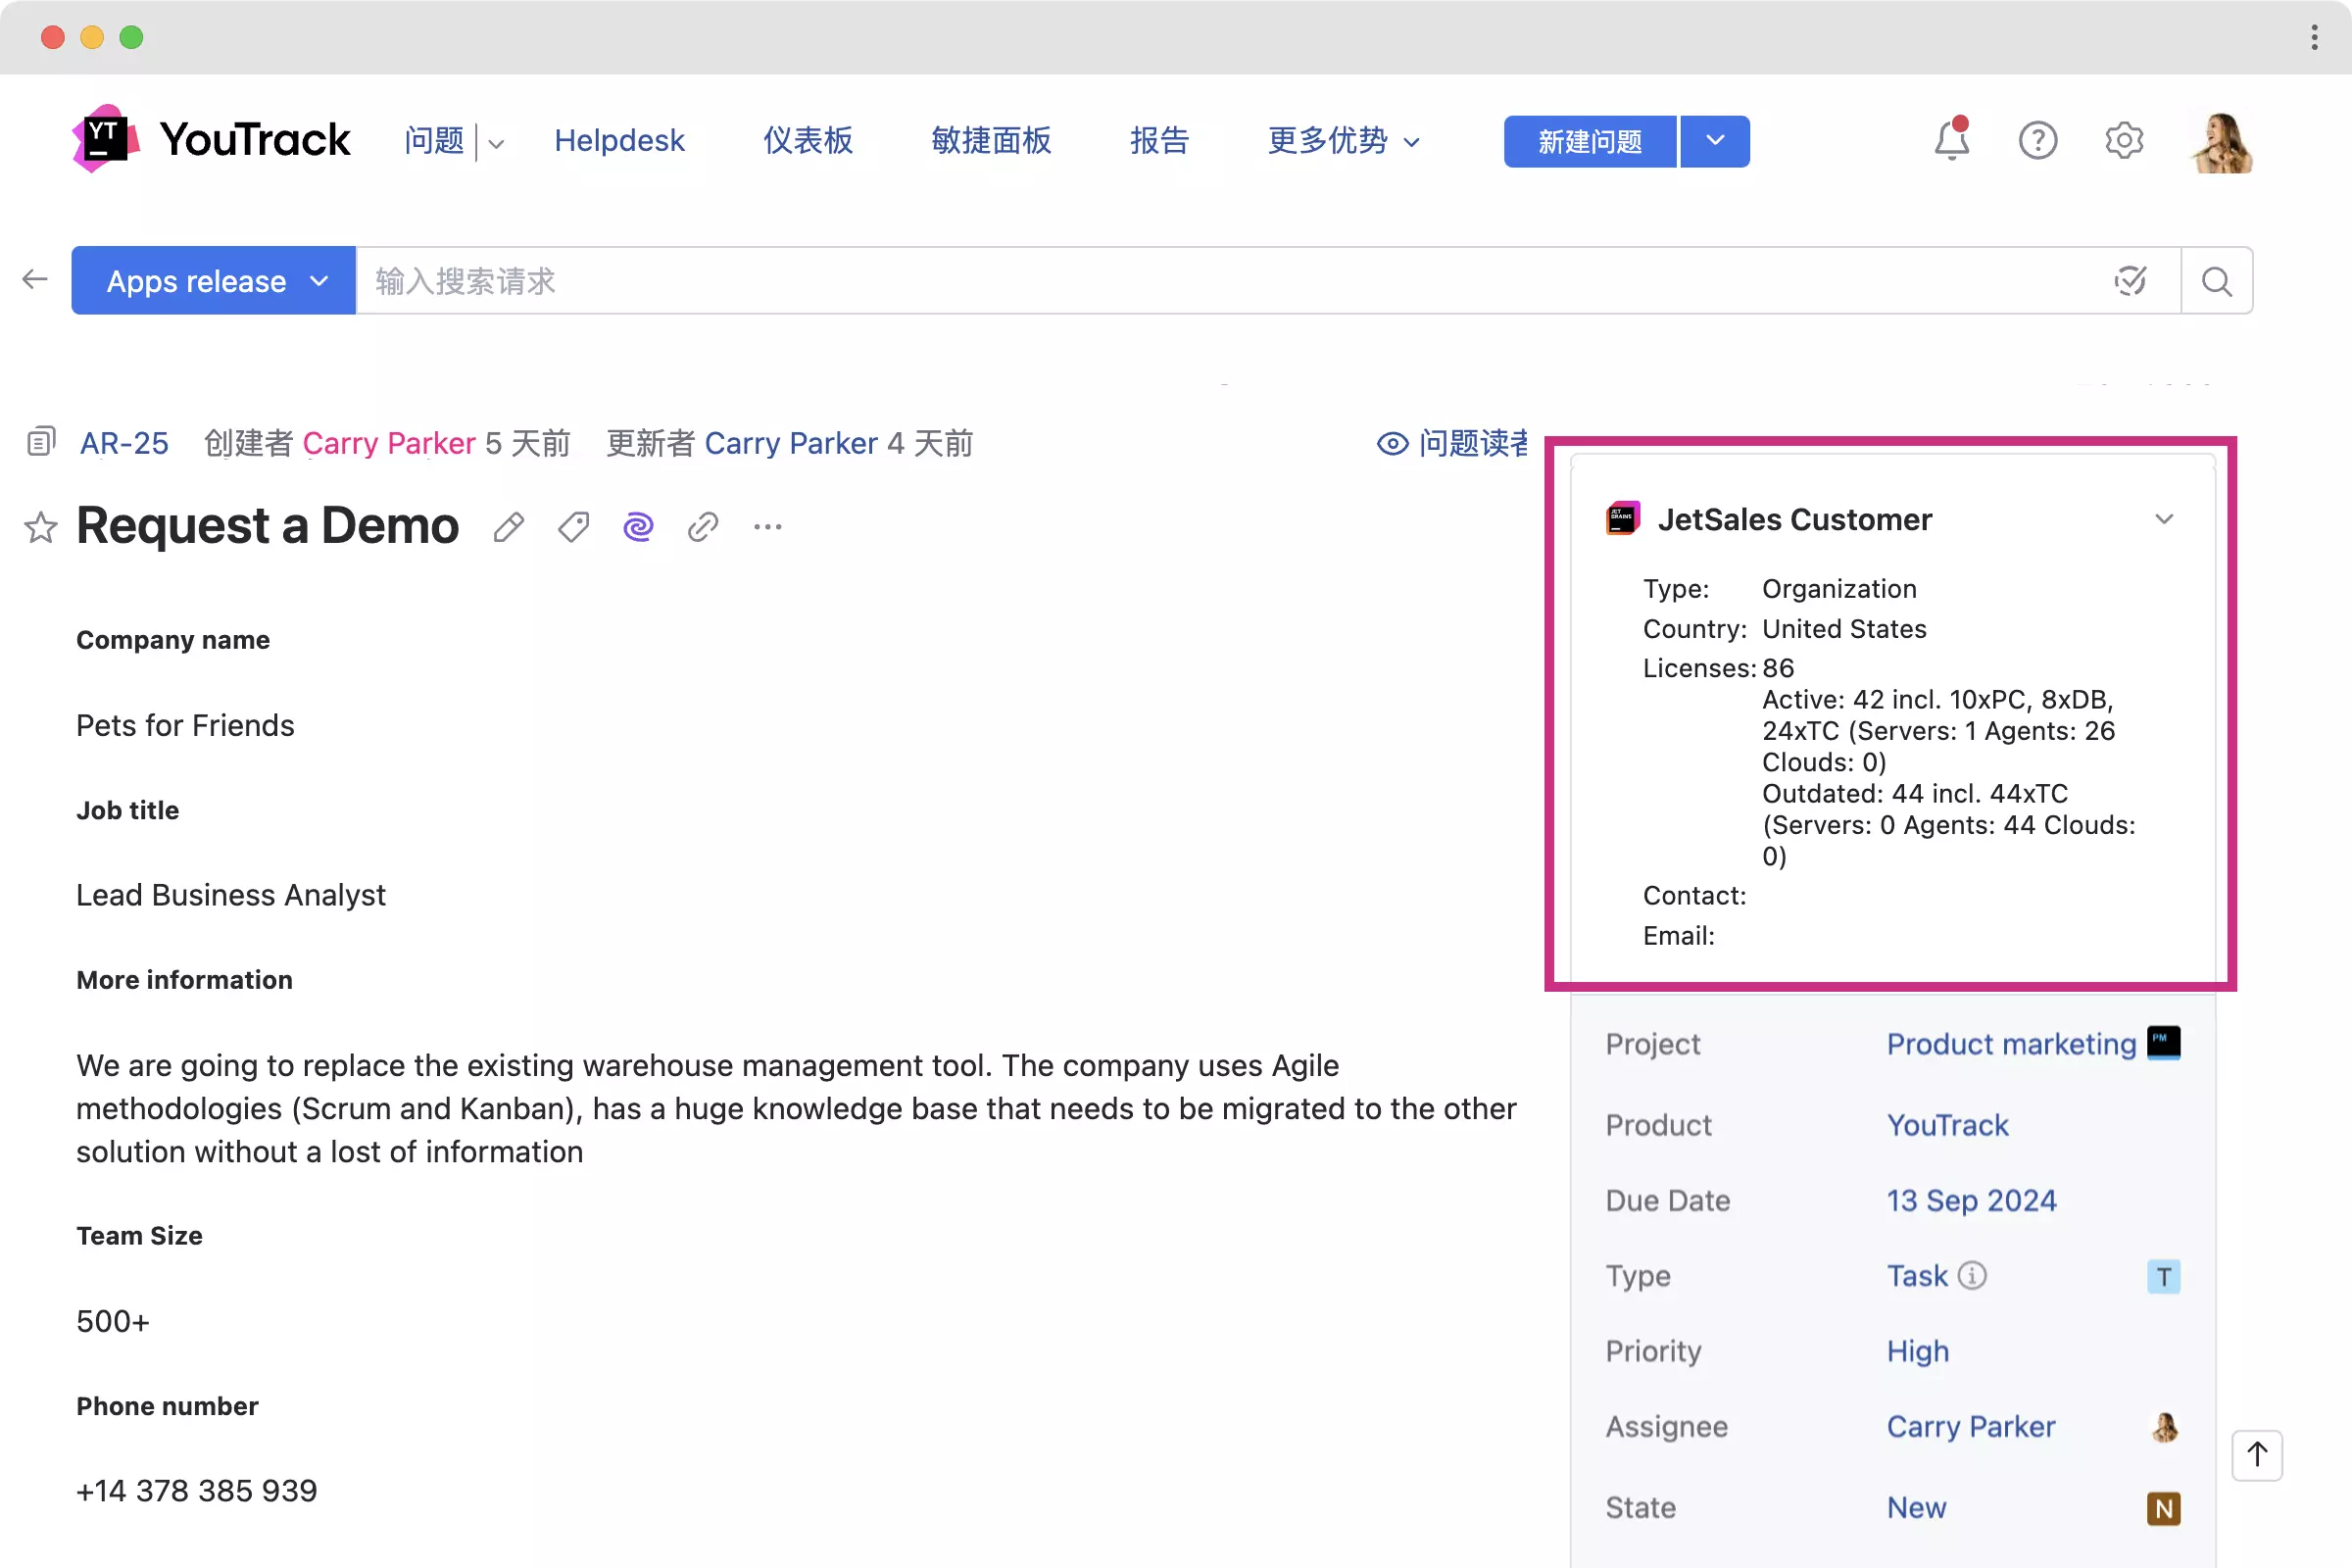Open the three-dots more actions menu

(768, 527)
